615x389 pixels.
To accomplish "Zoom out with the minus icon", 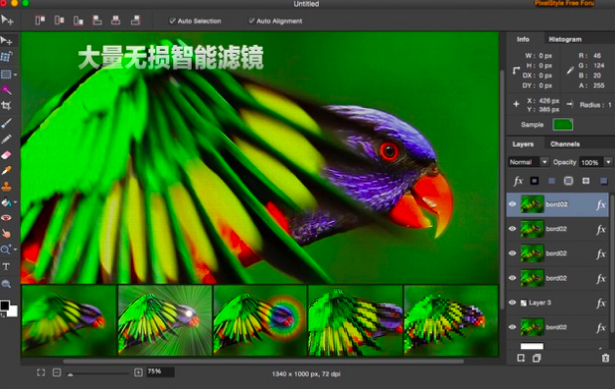I will pos(57,373).
